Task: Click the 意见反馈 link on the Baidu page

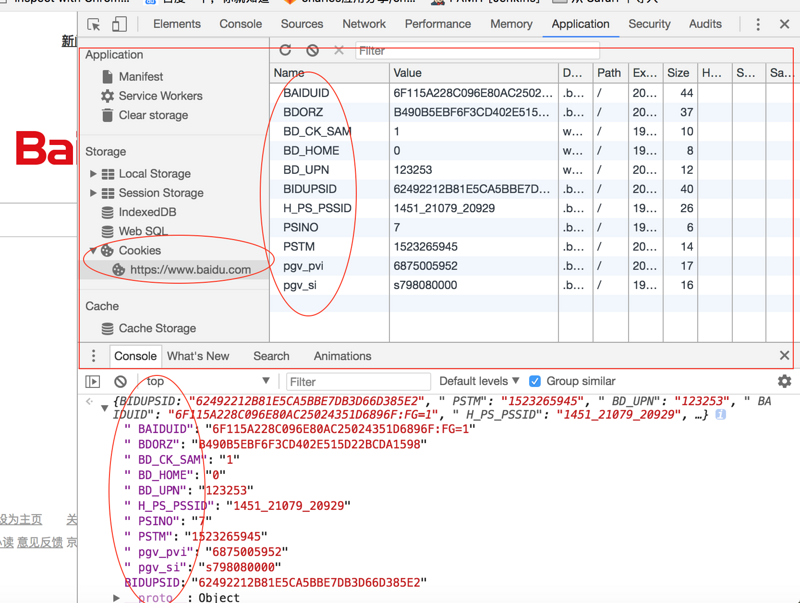Action: (x=40, y=542)
